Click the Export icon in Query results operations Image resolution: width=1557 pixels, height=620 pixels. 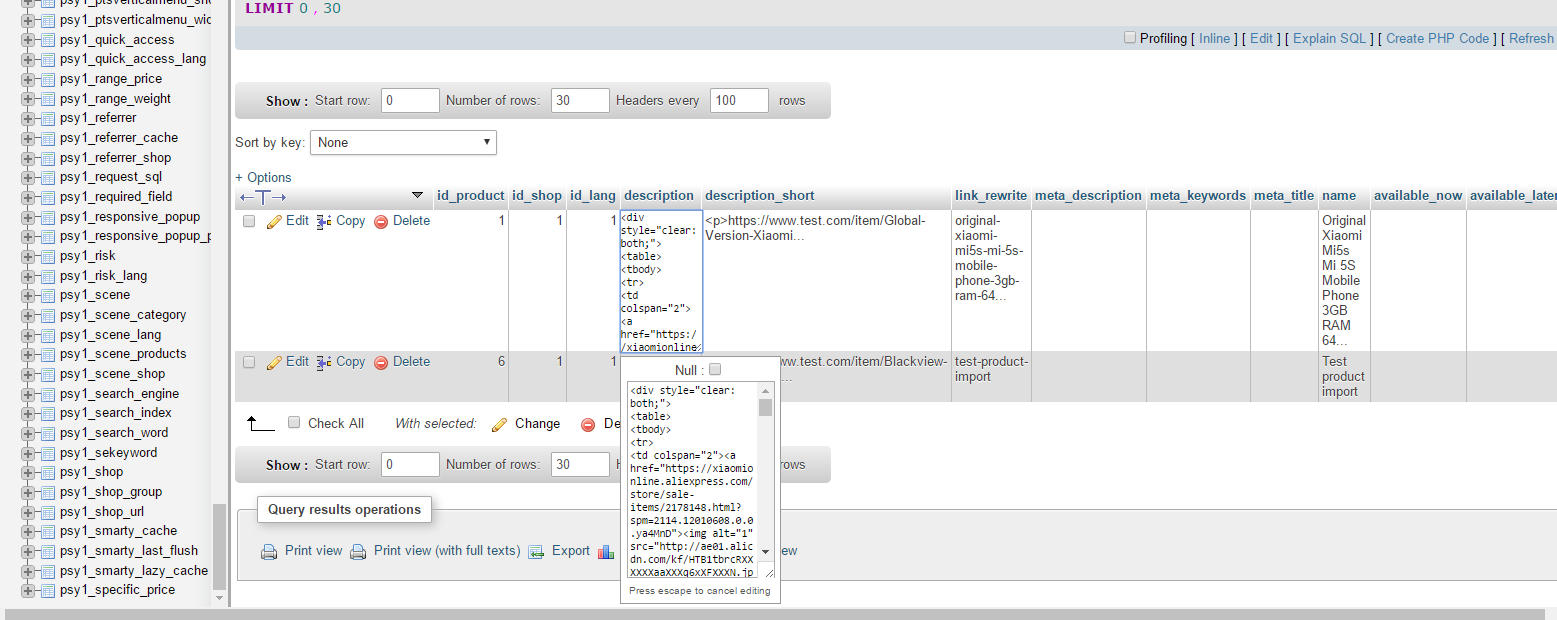pyautogui.click(x=536, y=551)
